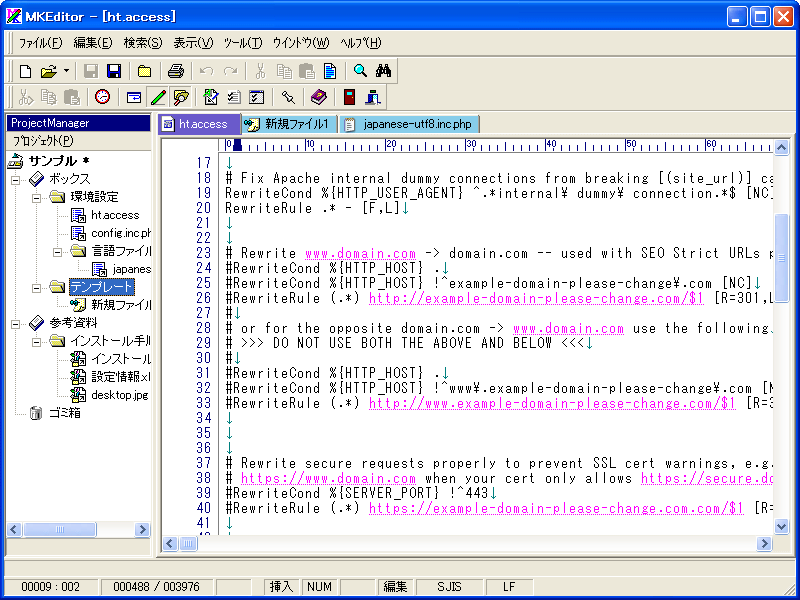
Task: Click the grayed-out save floppy icon
Action: pos(91,71)
